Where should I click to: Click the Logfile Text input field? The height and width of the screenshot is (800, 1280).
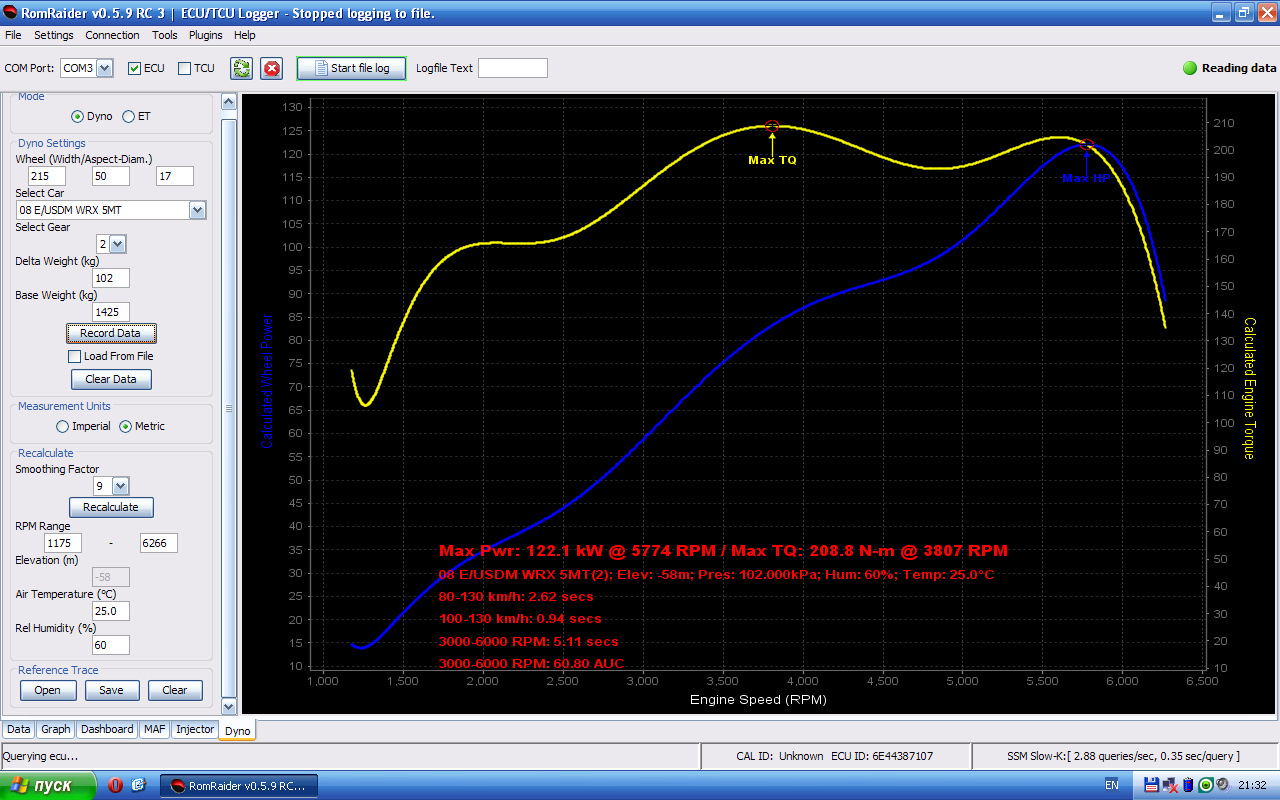tap(513, 68)
